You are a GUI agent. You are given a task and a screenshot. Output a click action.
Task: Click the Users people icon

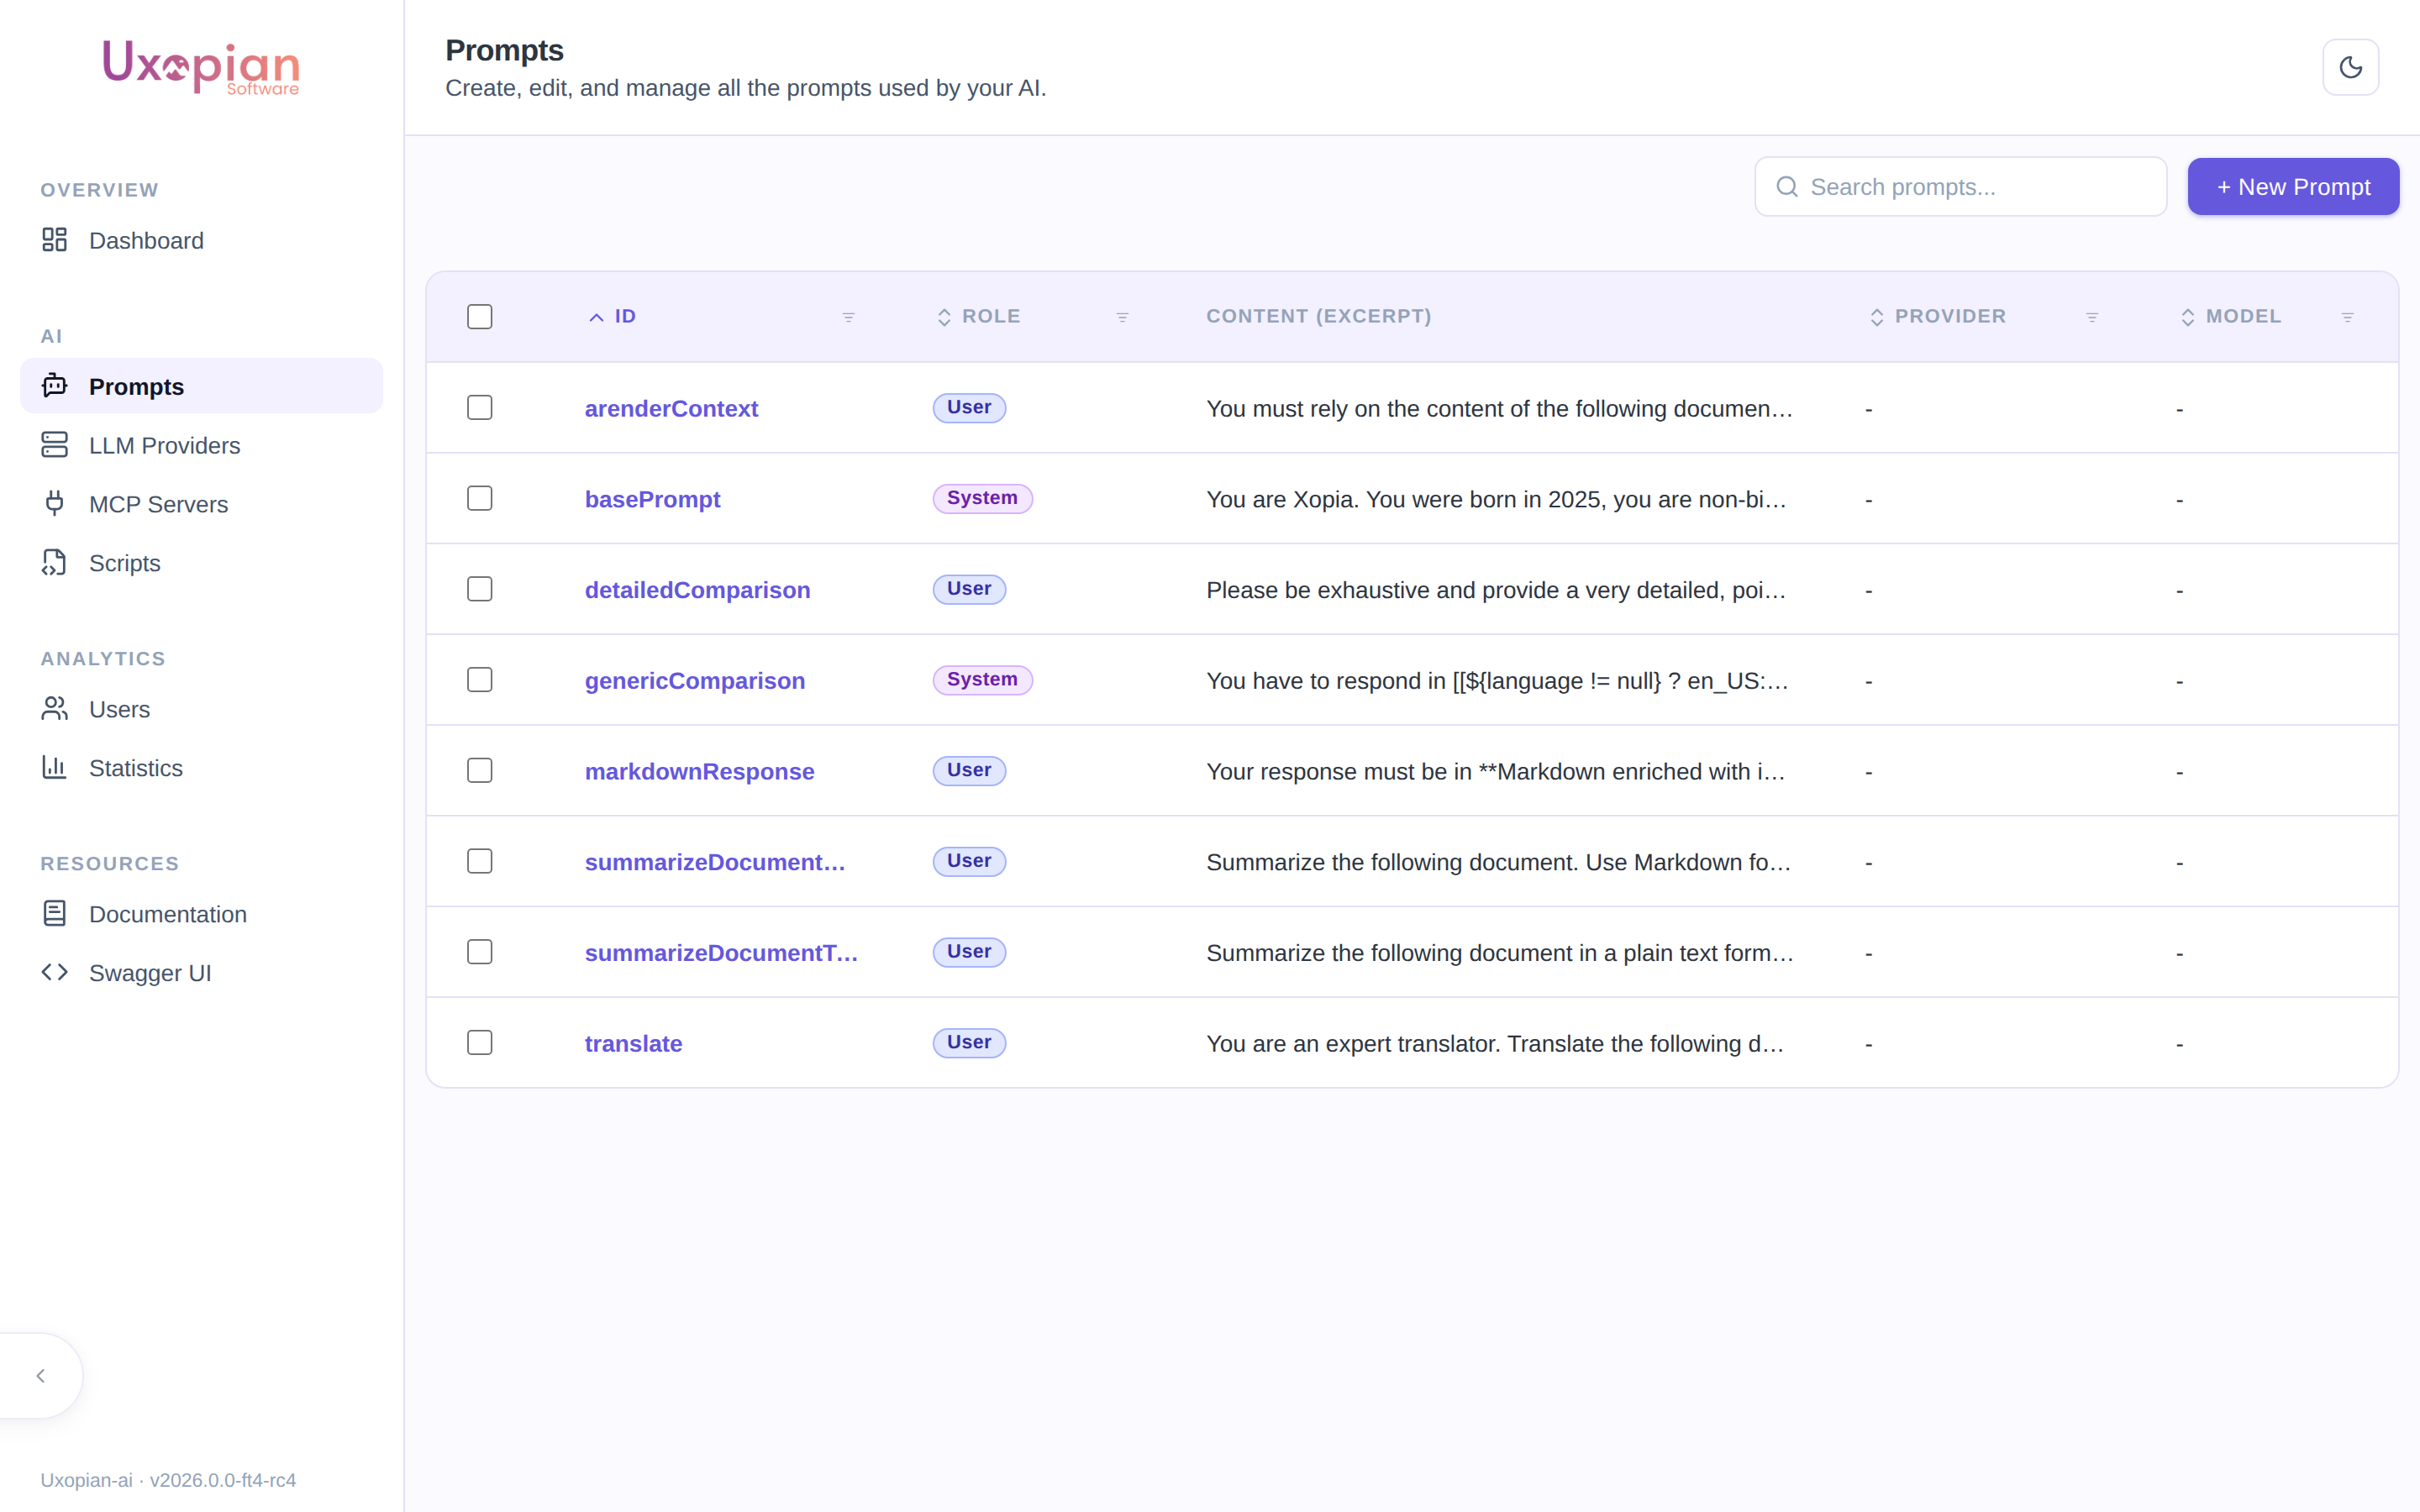click(54, 709)
